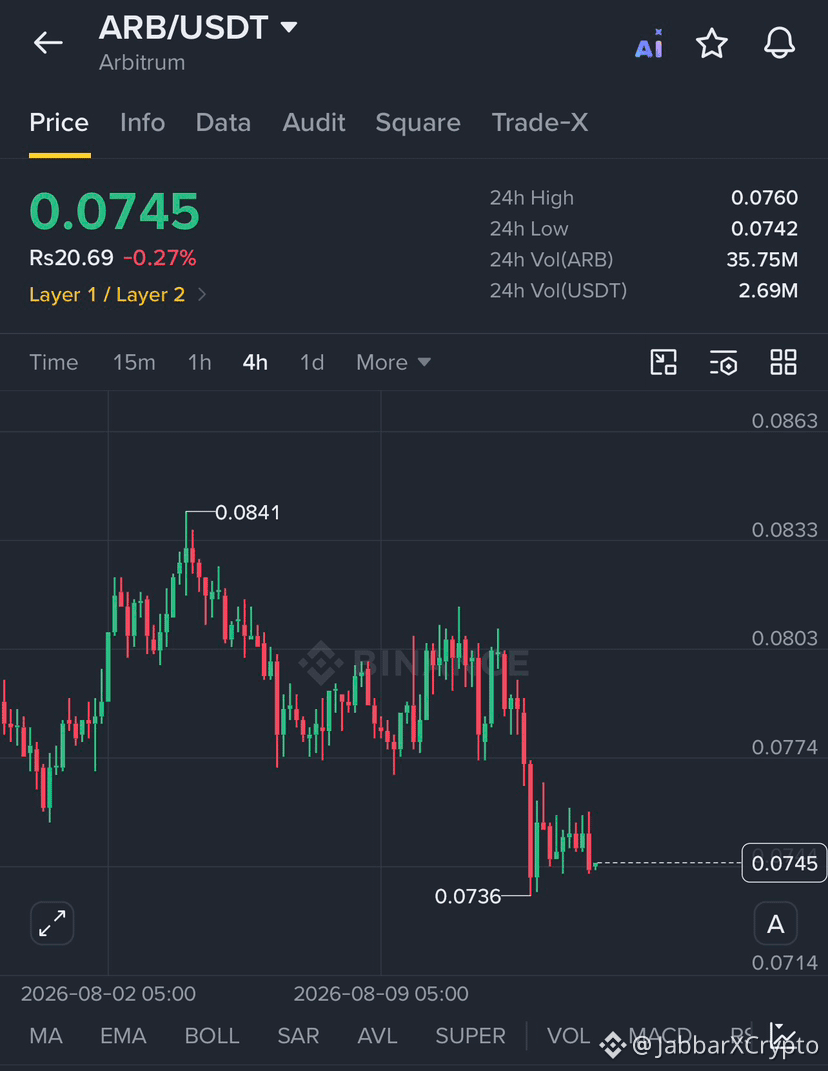Switch to the Data tab
The image size is (828, 1071).
[223, 122]
